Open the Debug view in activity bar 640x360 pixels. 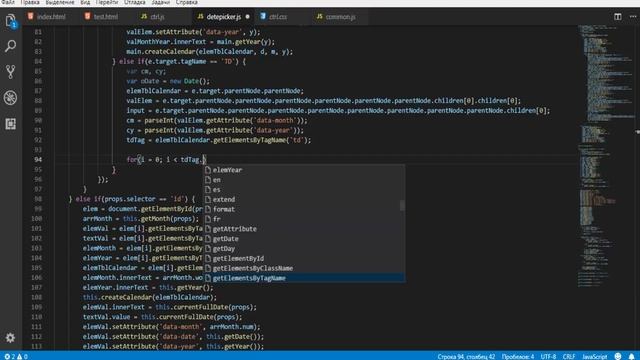click(11, 98)
